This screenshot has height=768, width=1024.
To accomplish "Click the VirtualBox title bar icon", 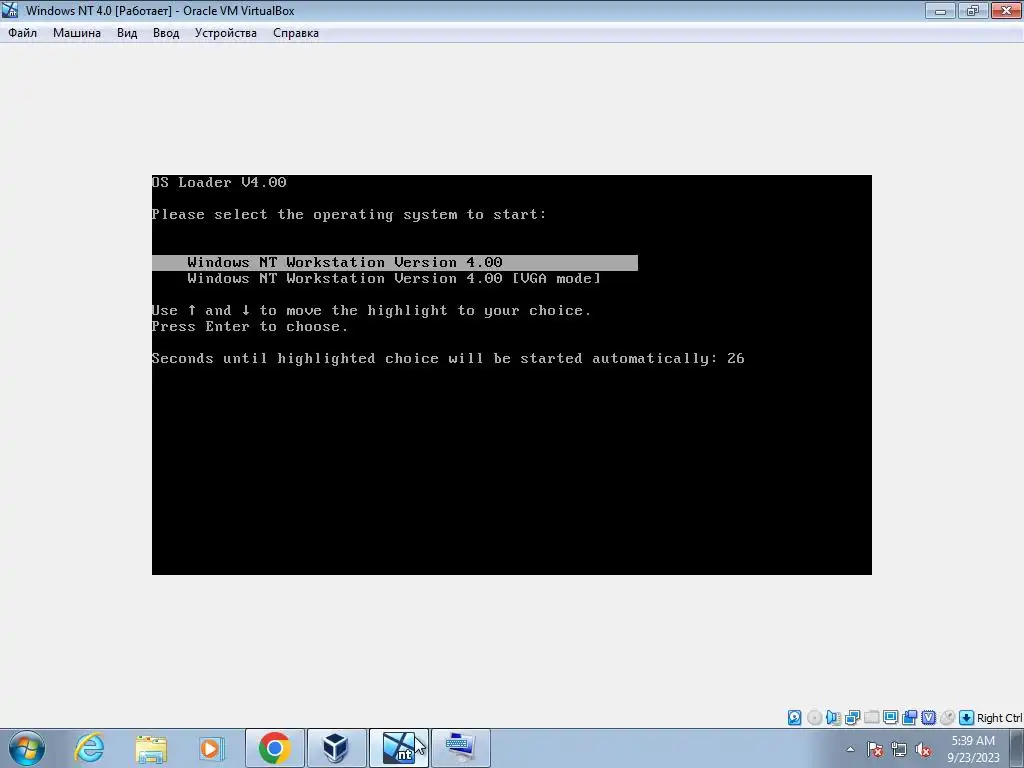I will (x=10, y=10).
